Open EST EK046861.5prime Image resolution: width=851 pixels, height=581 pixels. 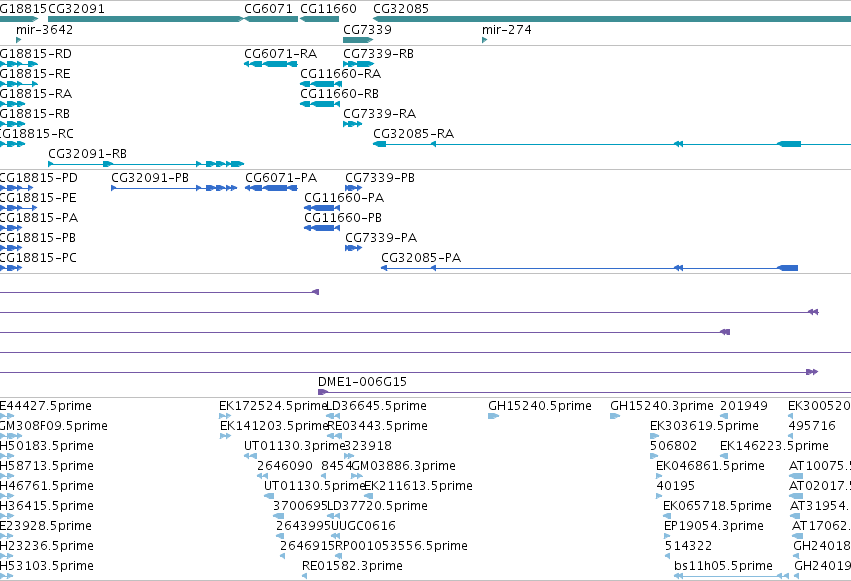(710, 466)
